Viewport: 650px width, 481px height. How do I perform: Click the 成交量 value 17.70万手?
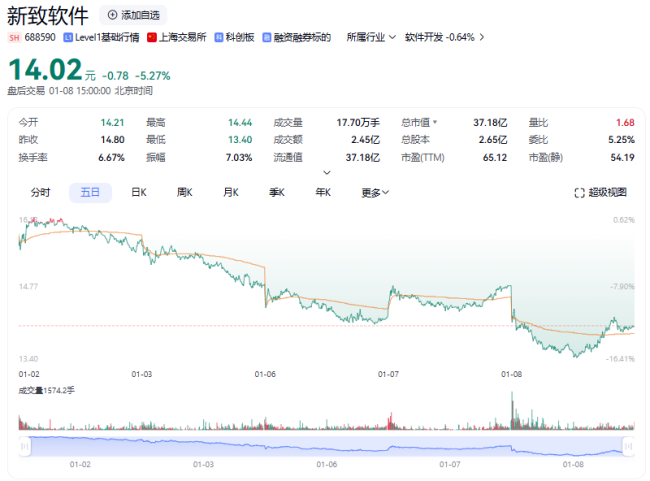point(358,123)
